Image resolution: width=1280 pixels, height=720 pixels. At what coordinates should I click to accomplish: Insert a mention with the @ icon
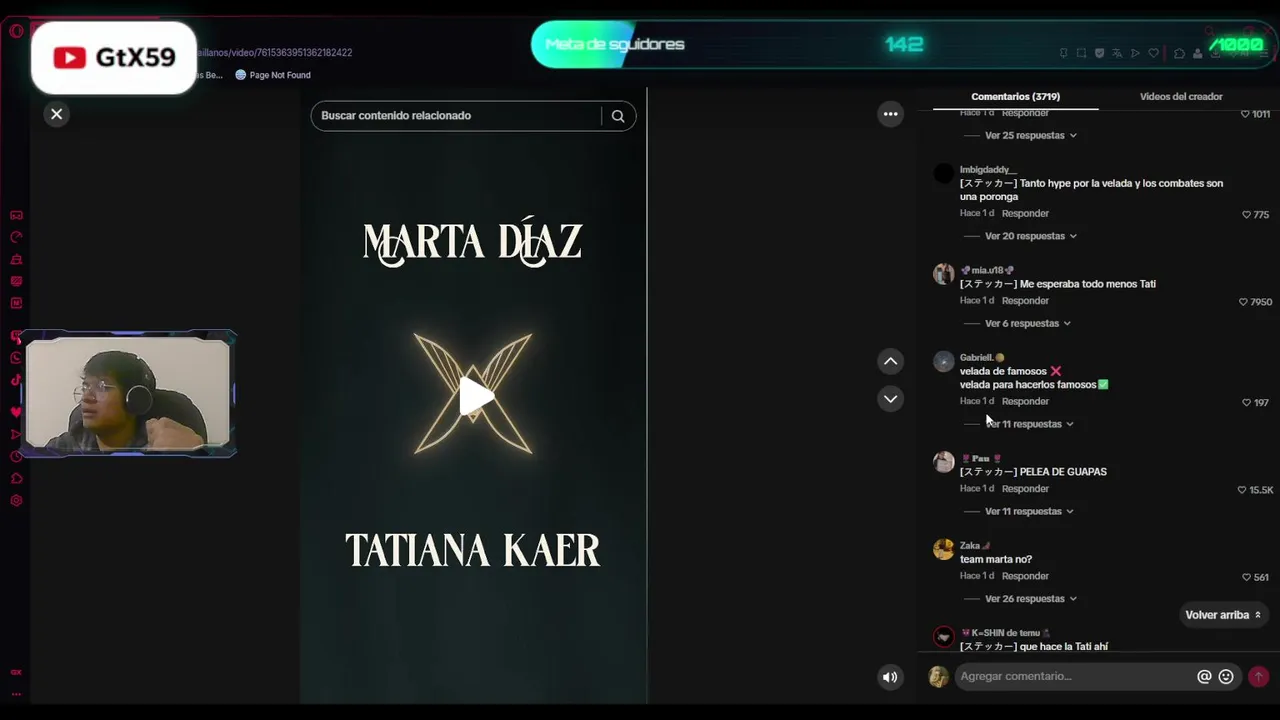tap(1204, 677)
